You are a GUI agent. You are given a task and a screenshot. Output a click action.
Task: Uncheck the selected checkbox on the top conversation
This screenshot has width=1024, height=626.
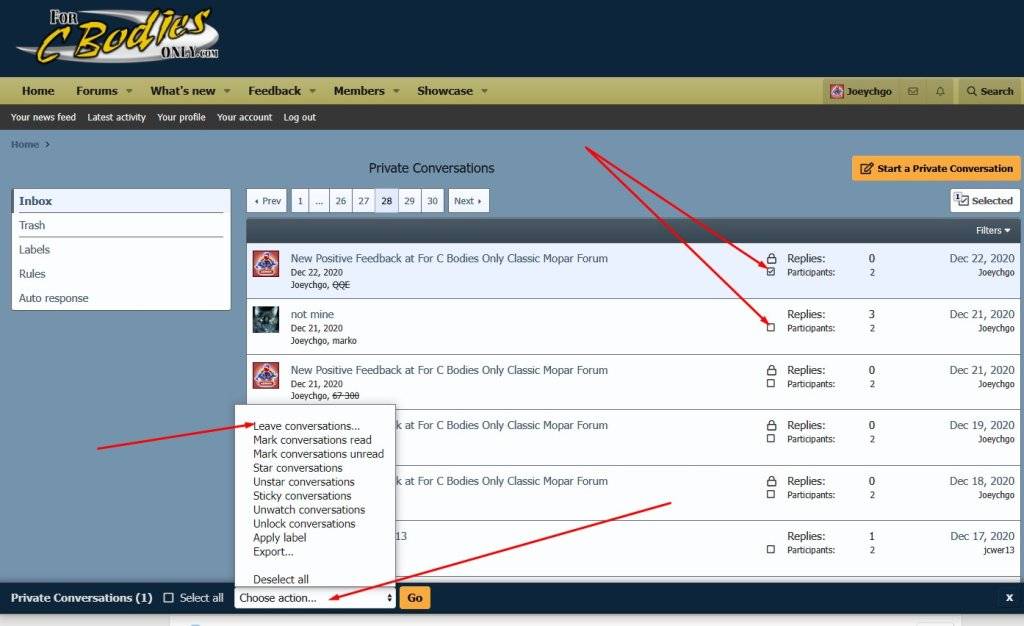tap(773, 270)
